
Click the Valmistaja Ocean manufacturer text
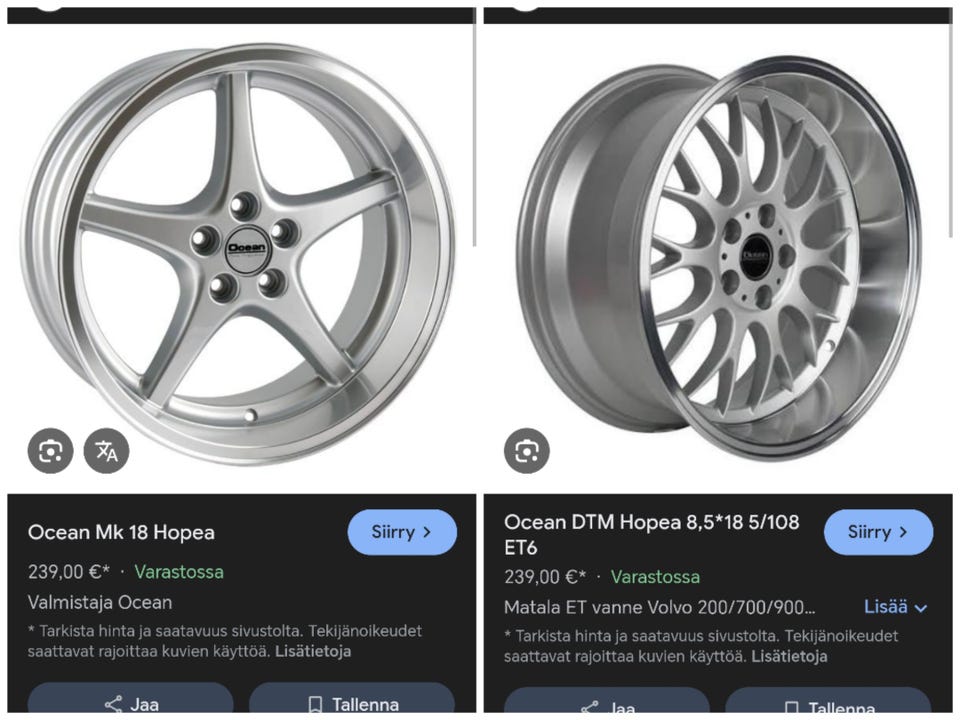(x=100, y=602)
